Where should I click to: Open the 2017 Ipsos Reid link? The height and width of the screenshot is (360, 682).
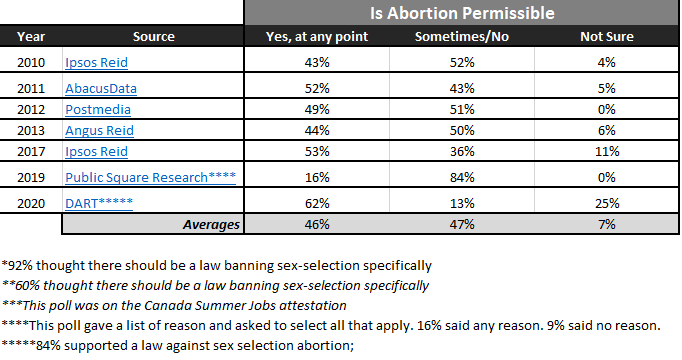pos(96,151)
